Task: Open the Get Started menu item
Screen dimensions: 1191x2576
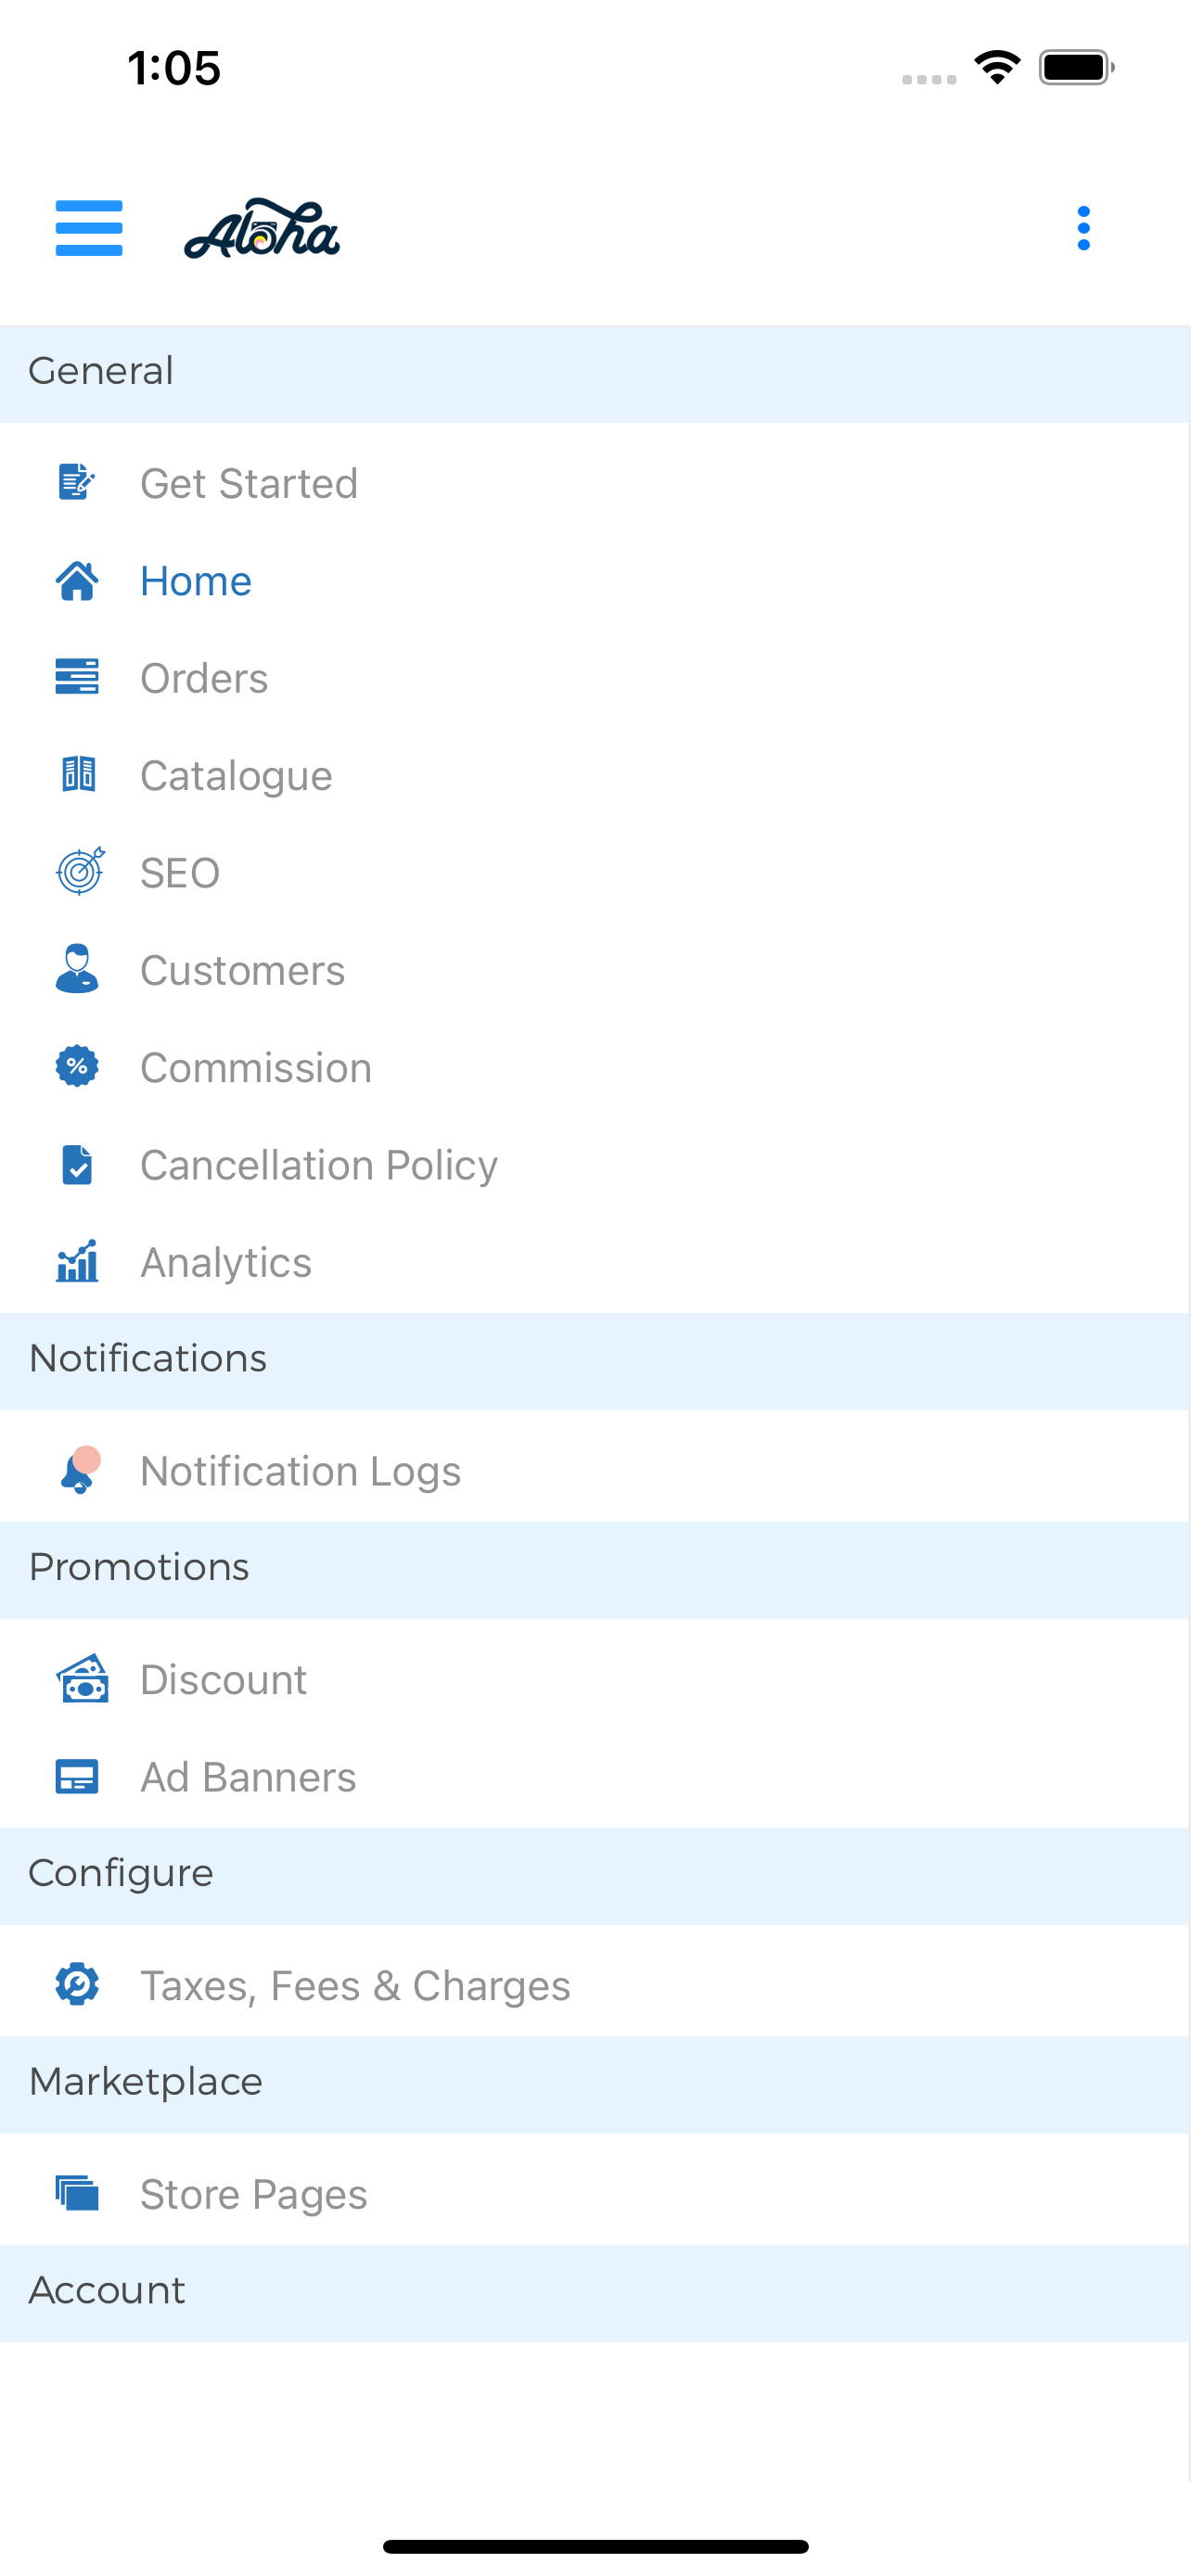Action: [595, 483]
